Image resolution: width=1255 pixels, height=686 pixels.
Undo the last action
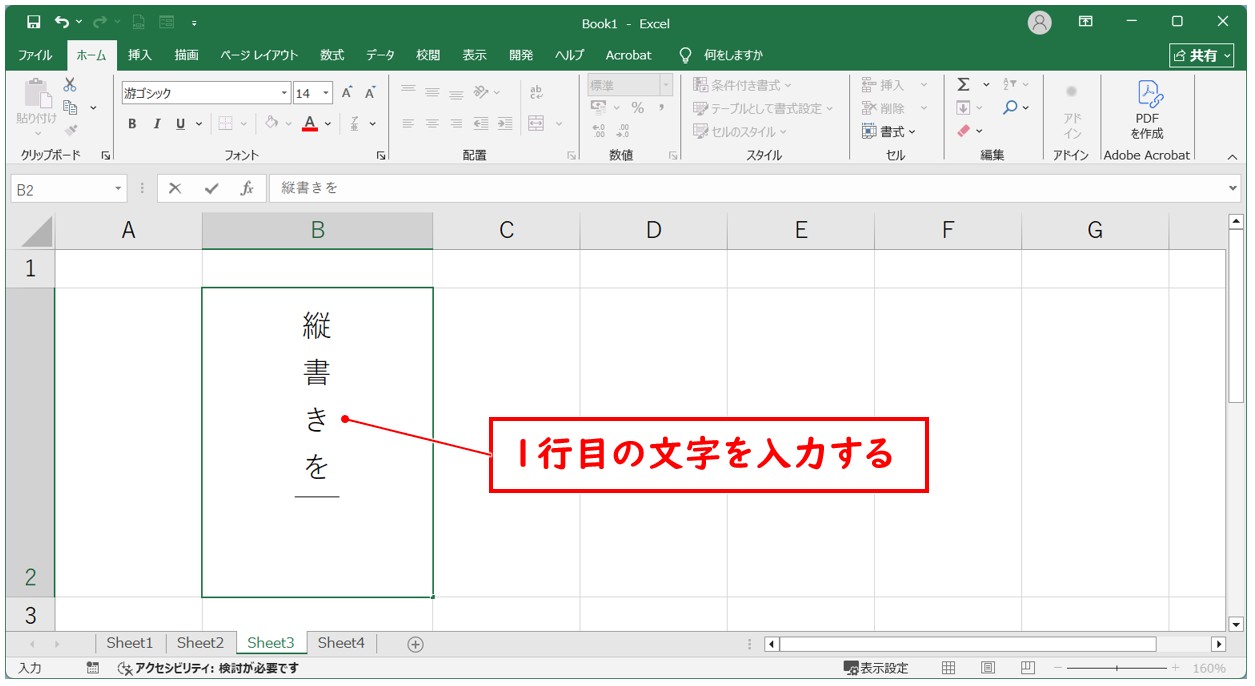click(62, 22)
